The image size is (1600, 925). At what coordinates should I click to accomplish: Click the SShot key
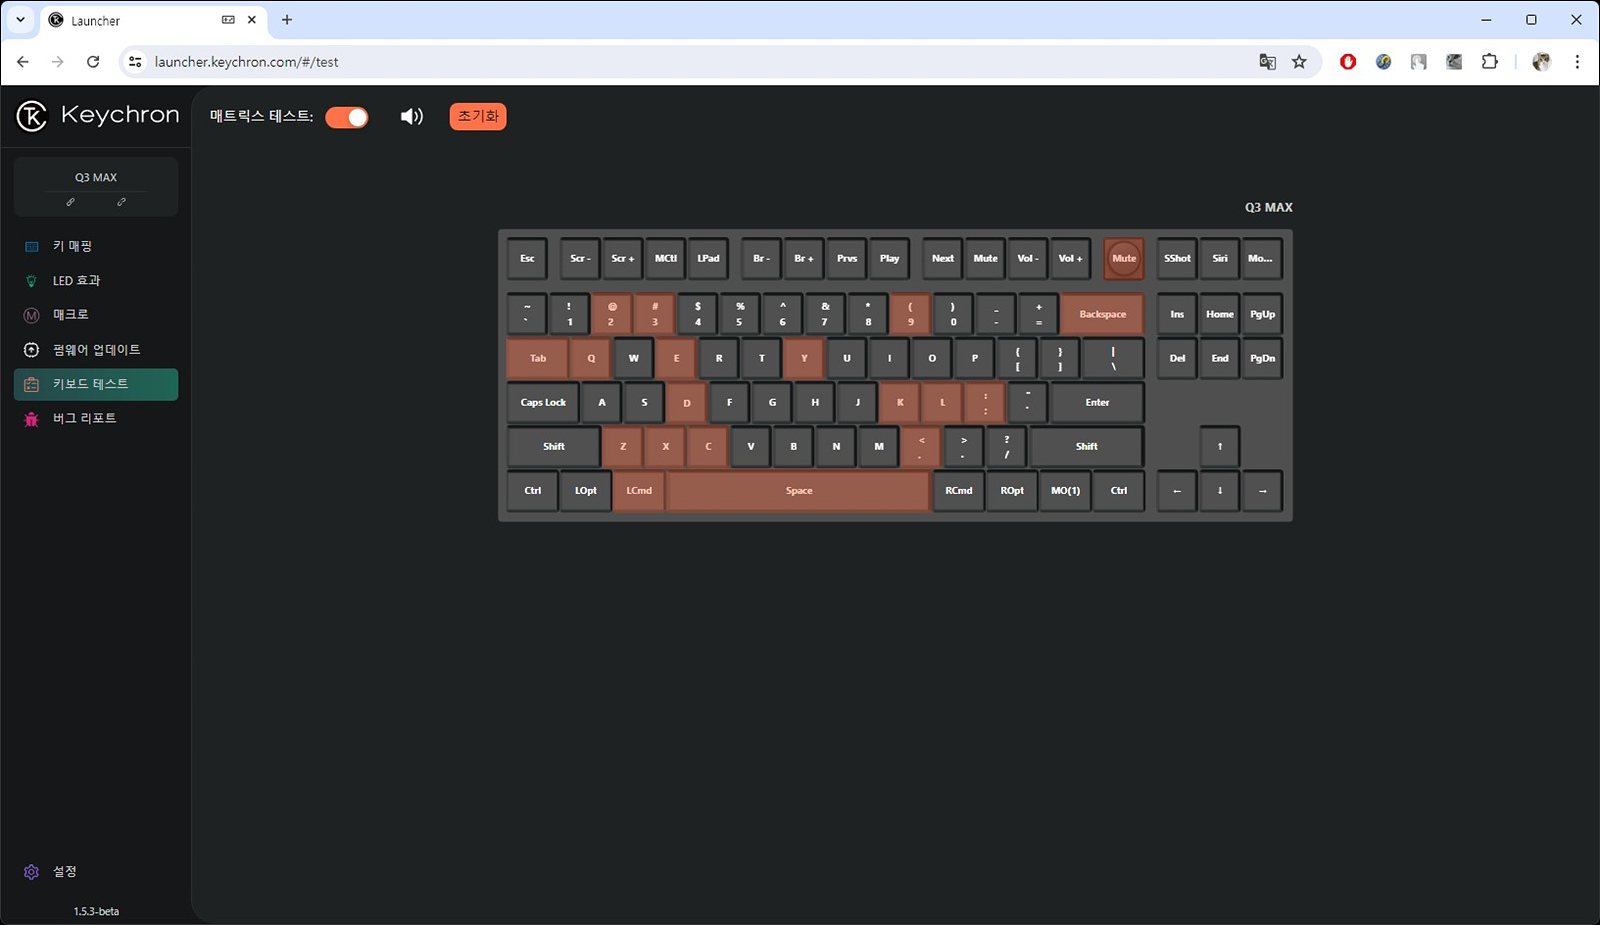[1177, 259]
